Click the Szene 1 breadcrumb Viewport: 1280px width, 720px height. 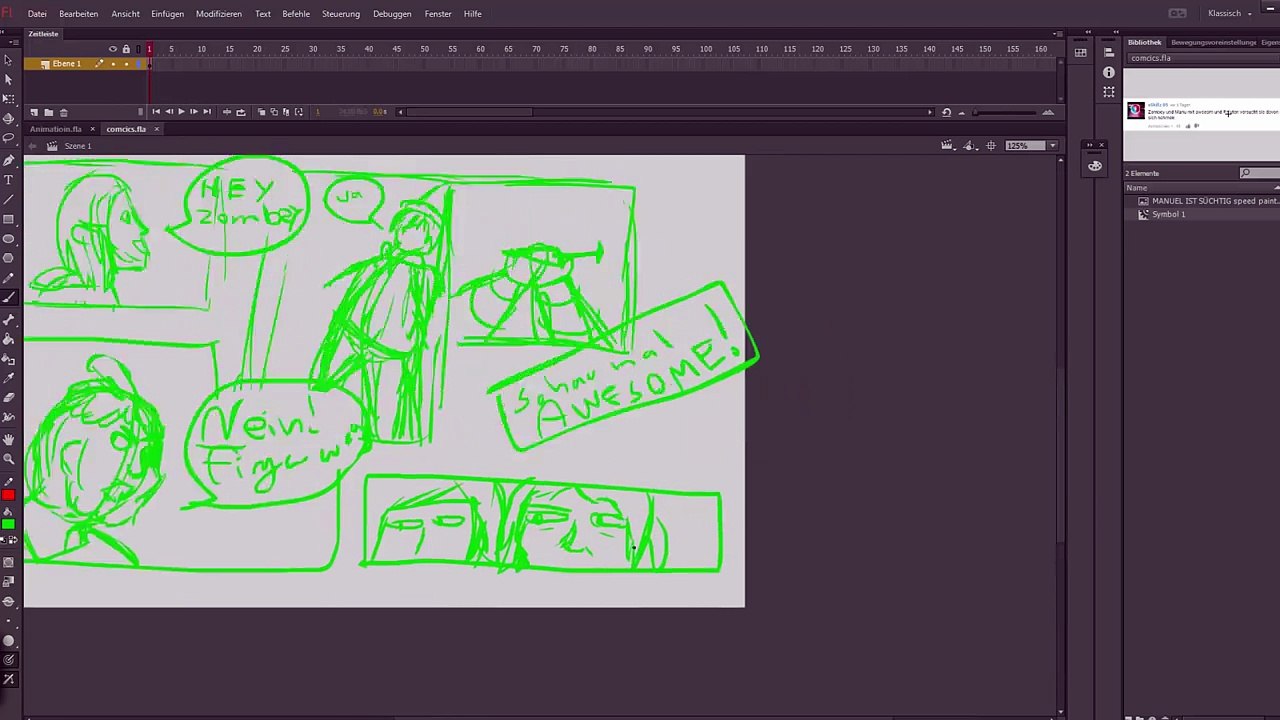click(x=77, y=146)
